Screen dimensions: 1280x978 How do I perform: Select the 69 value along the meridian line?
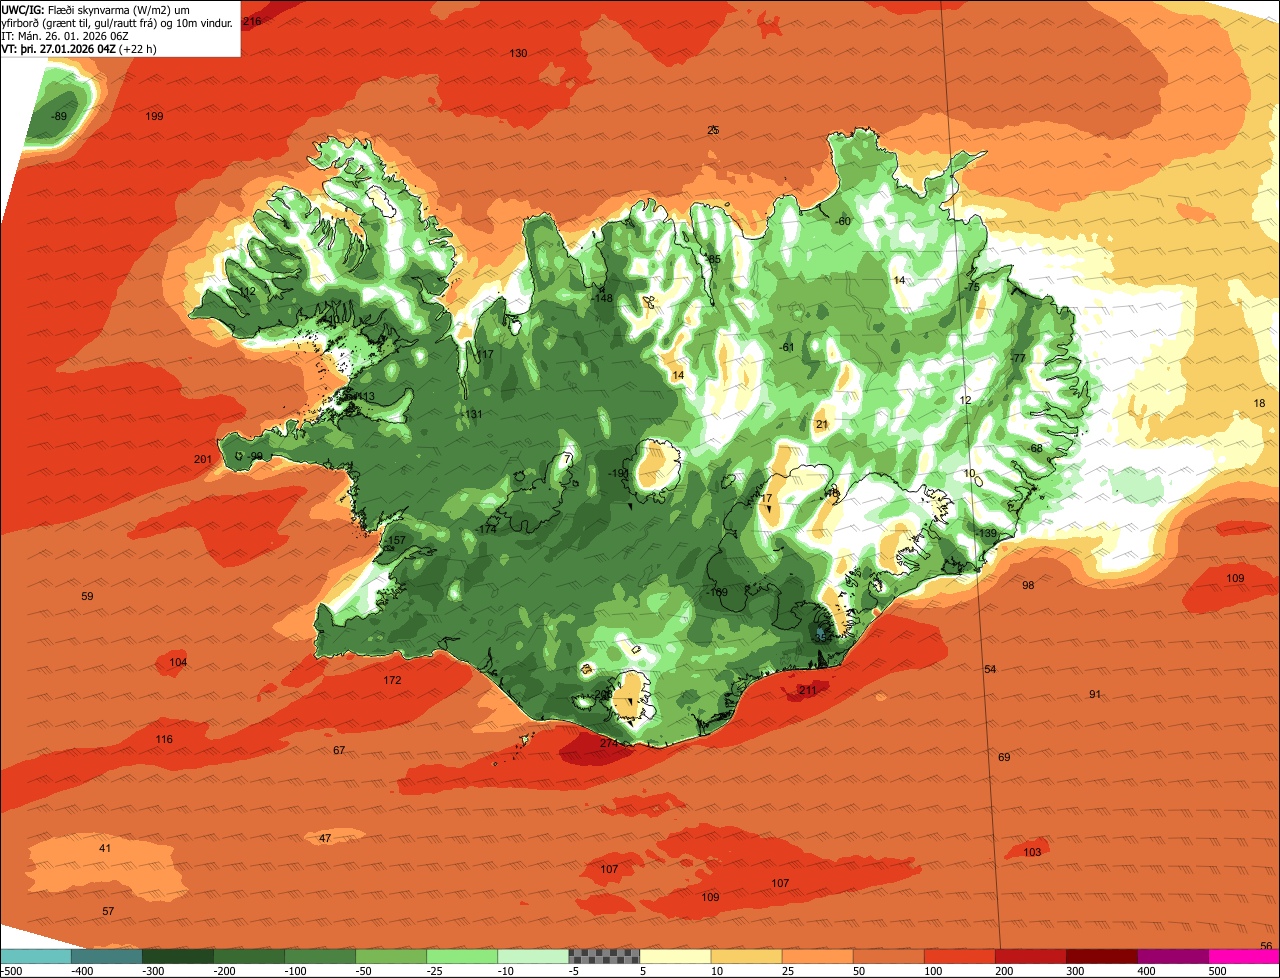pyautogui.click(x=1004, y=757)
